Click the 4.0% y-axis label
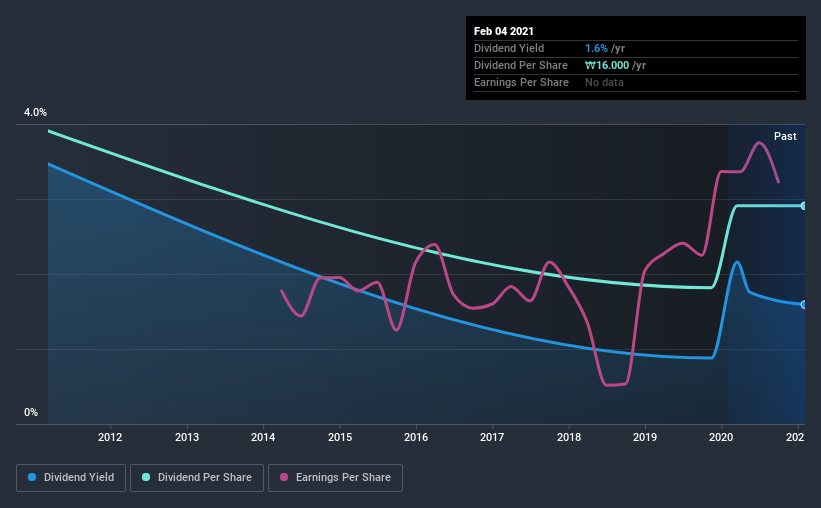Viewport: 821px width, 508px height. coord(35,112)
